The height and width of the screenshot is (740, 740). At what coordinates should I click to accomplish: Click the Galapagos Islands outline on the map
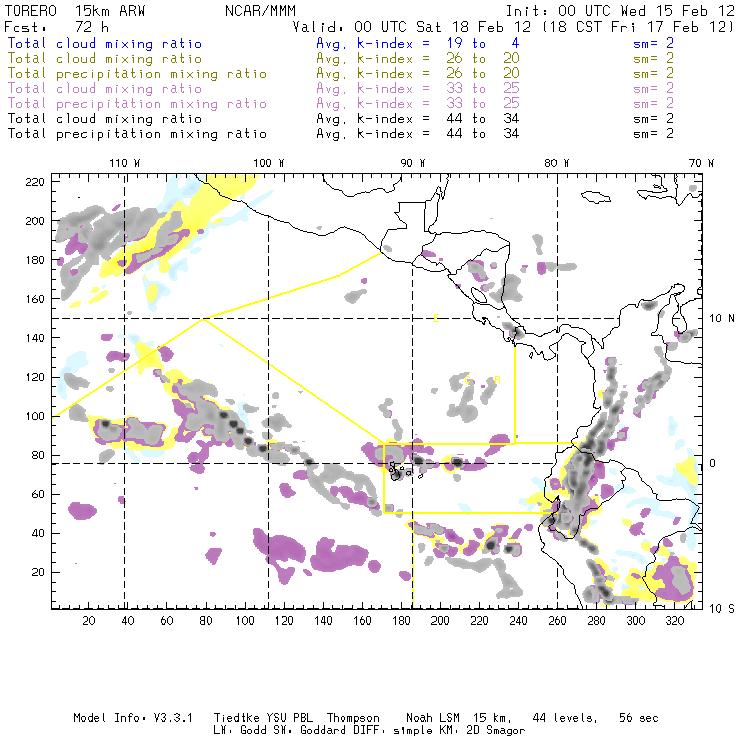click(x=399, y=470)
